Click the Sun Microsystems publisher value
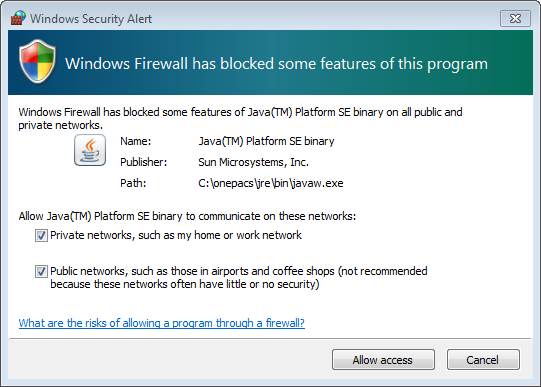Screen dimensions: 541x387 [254, 162]
